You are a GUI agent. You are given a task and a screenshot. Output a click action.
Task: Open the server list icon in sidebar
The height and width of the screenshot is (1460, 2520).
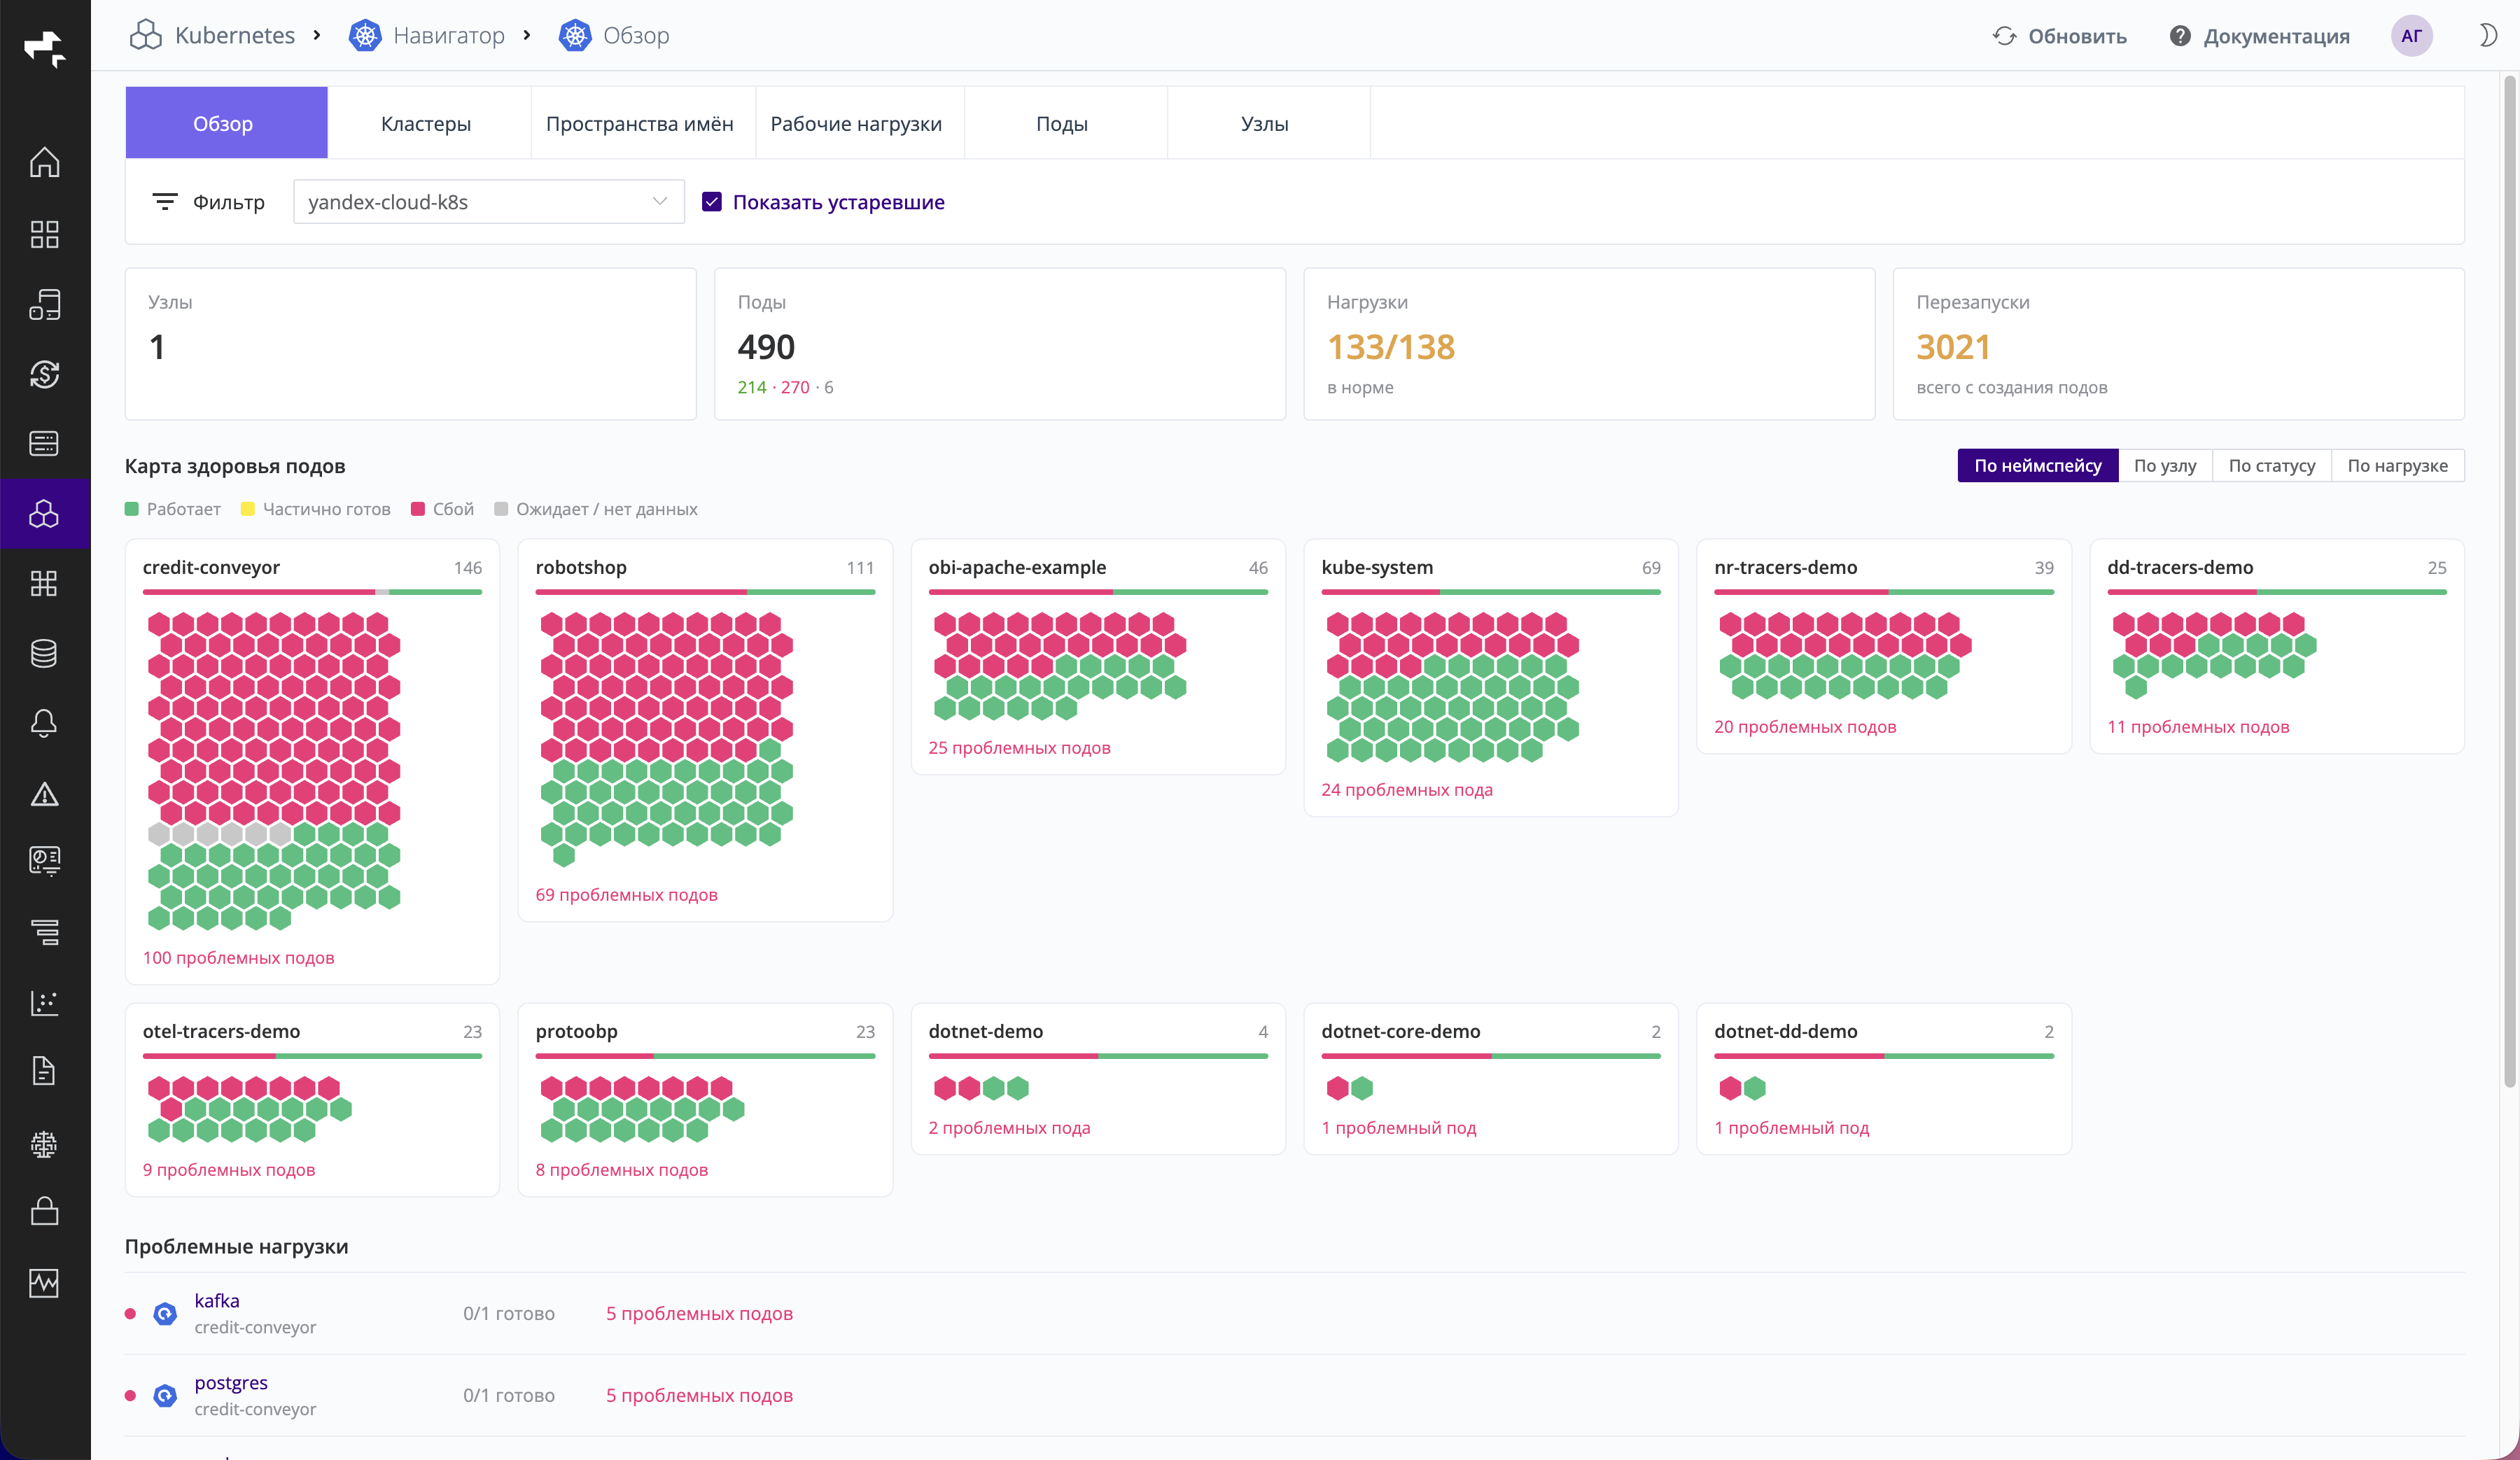pyautogui.click(x=44, y=443)
